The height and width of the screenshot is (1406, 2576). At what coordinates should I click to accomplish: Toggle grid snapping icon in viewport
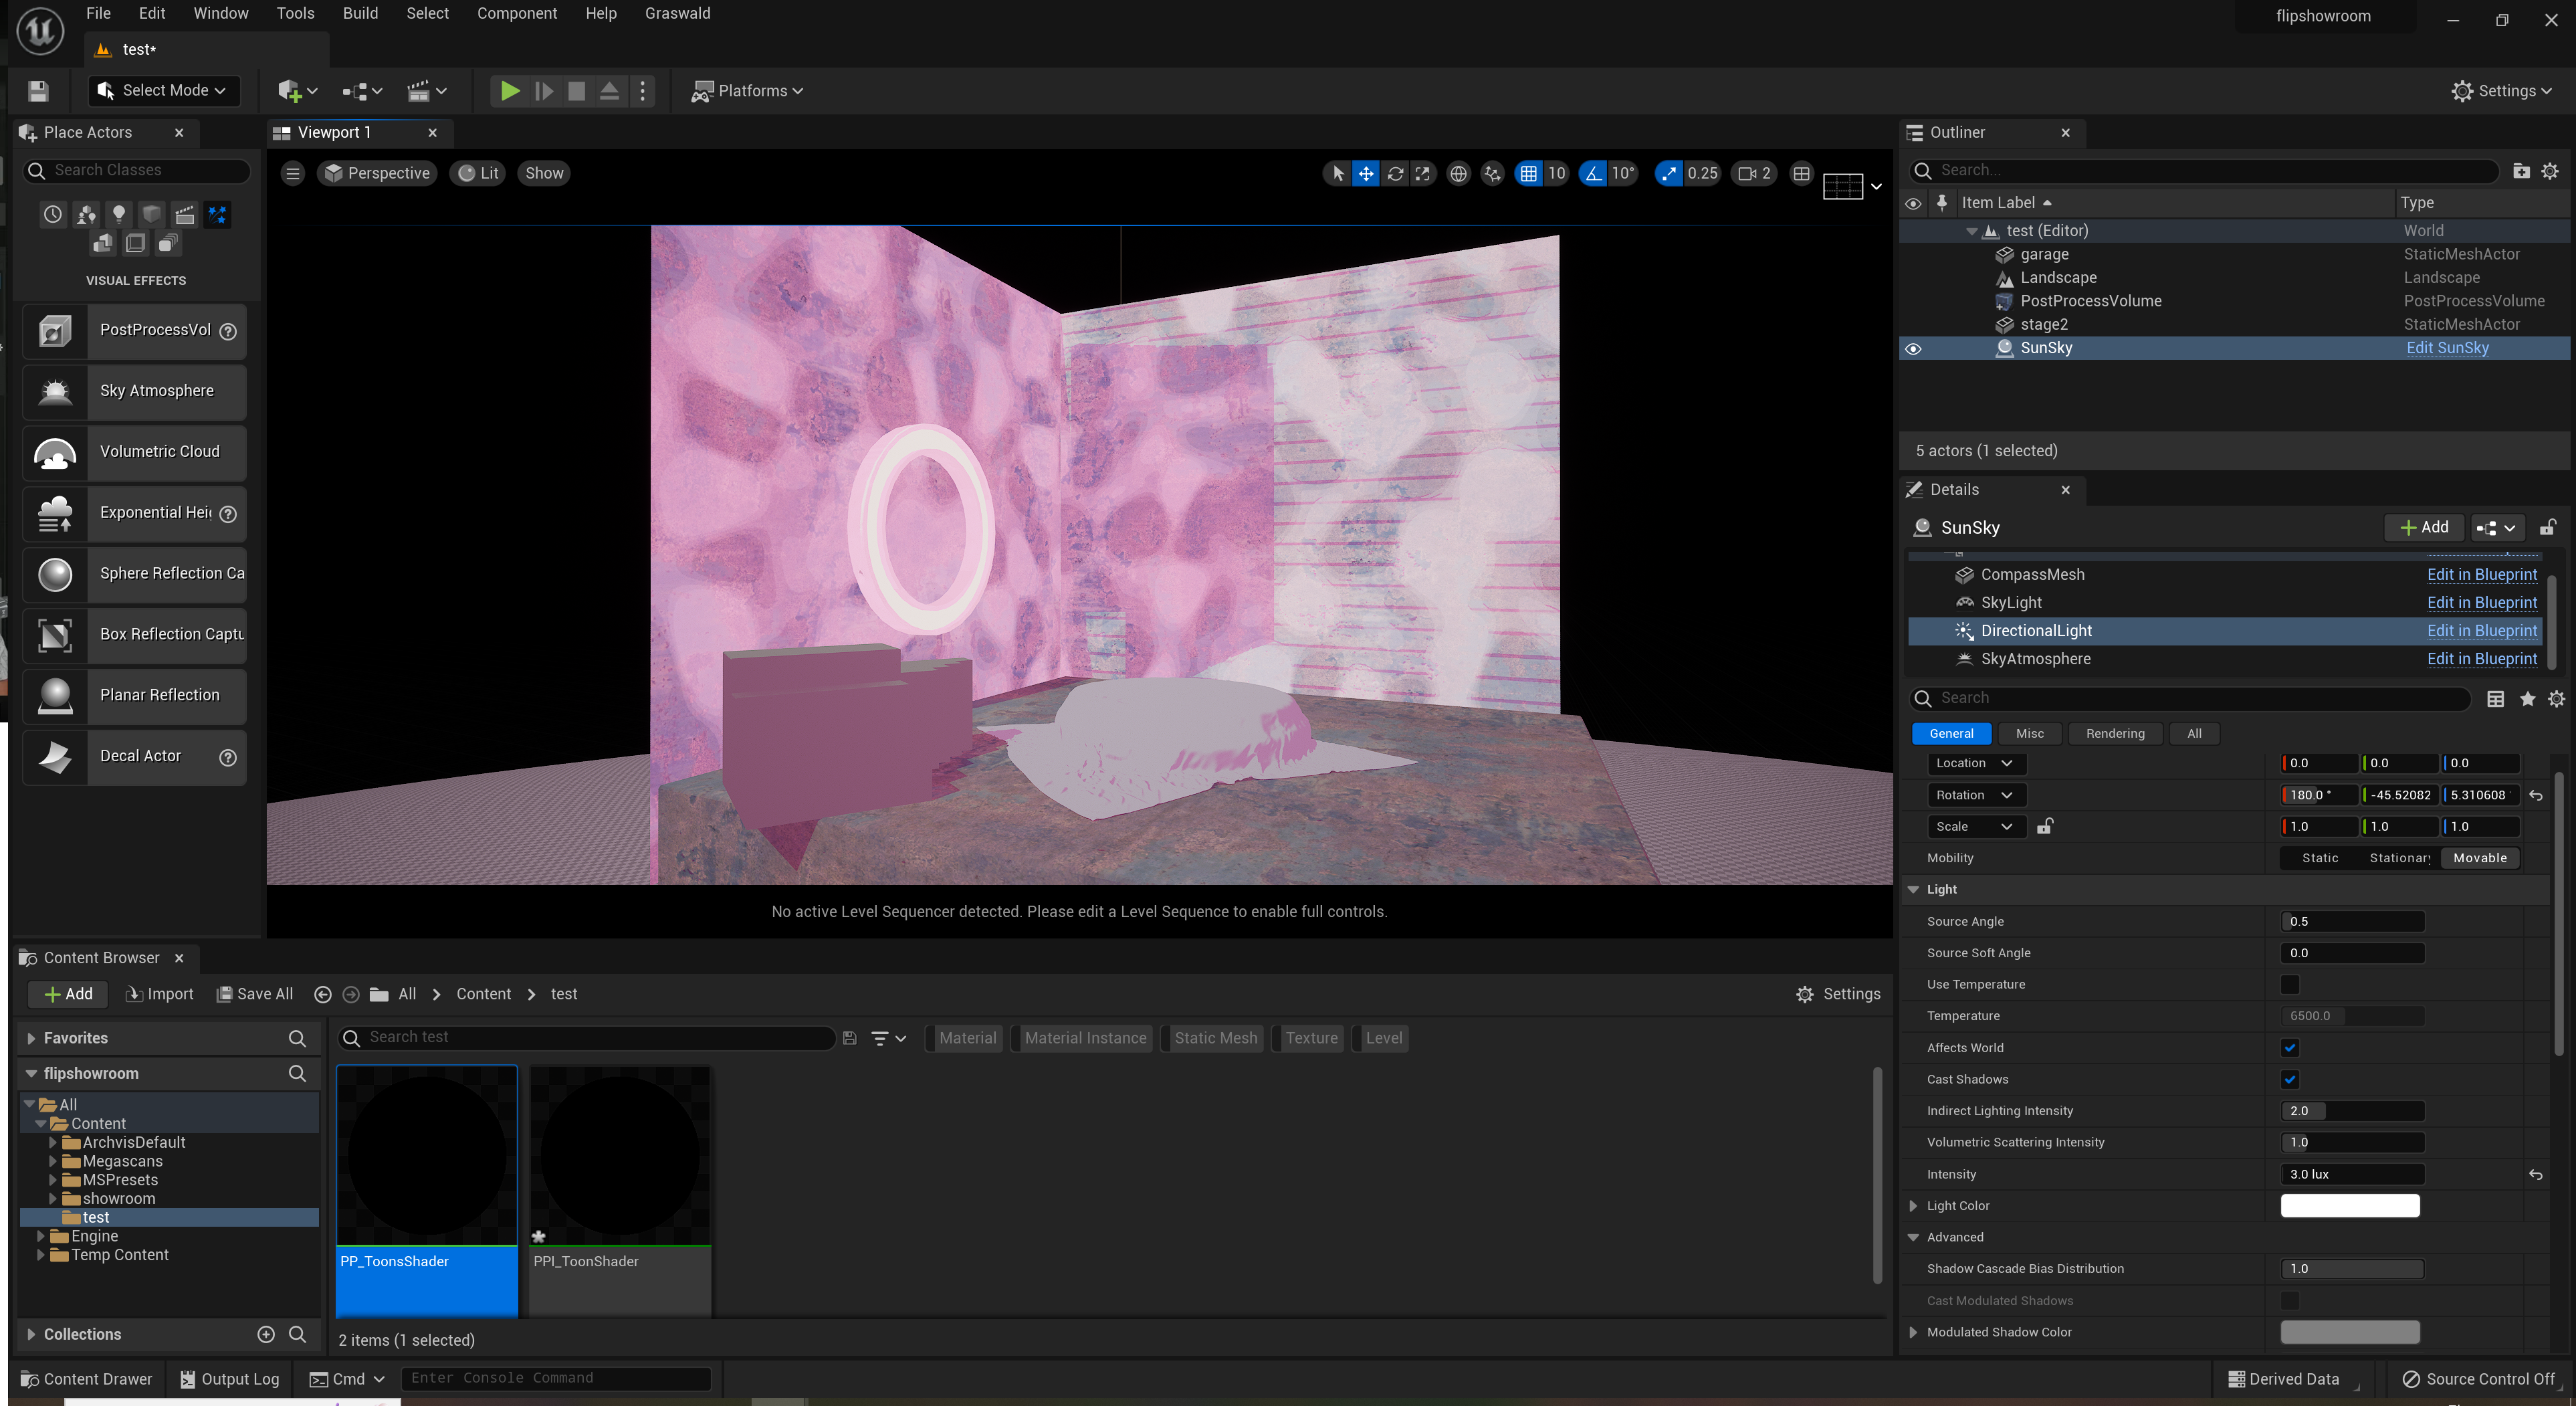pos(1528,173)
